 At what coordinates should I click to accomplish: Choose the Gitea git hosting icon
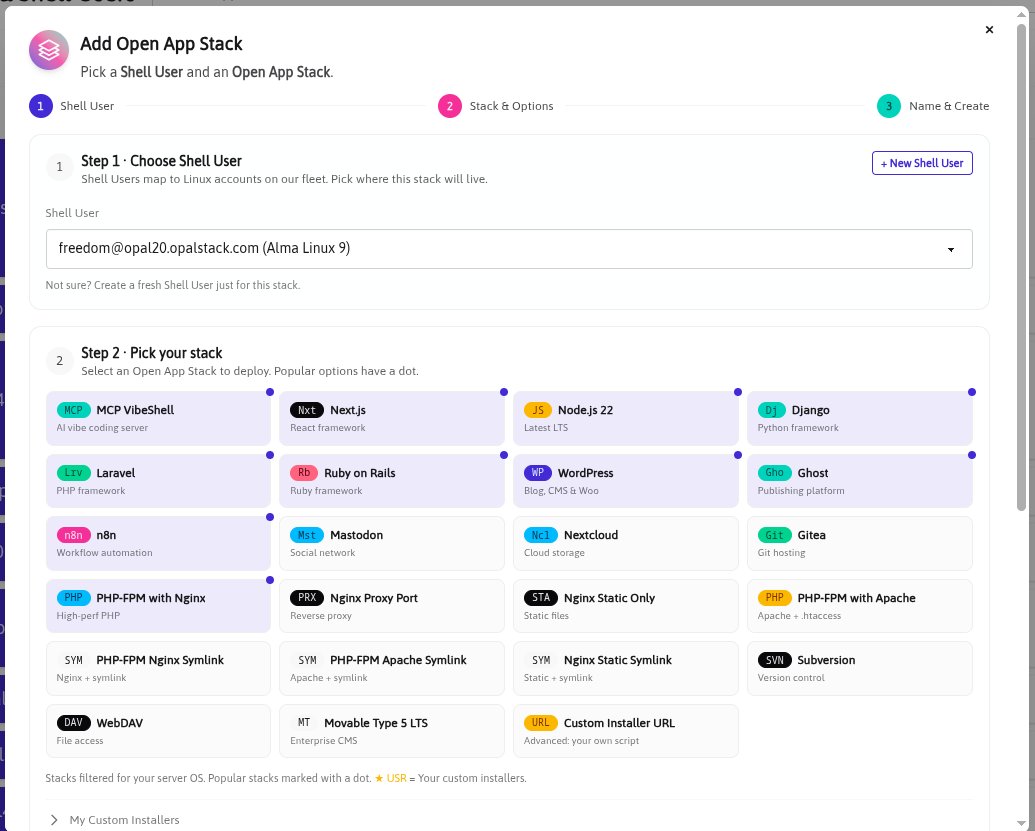[775, 535]
